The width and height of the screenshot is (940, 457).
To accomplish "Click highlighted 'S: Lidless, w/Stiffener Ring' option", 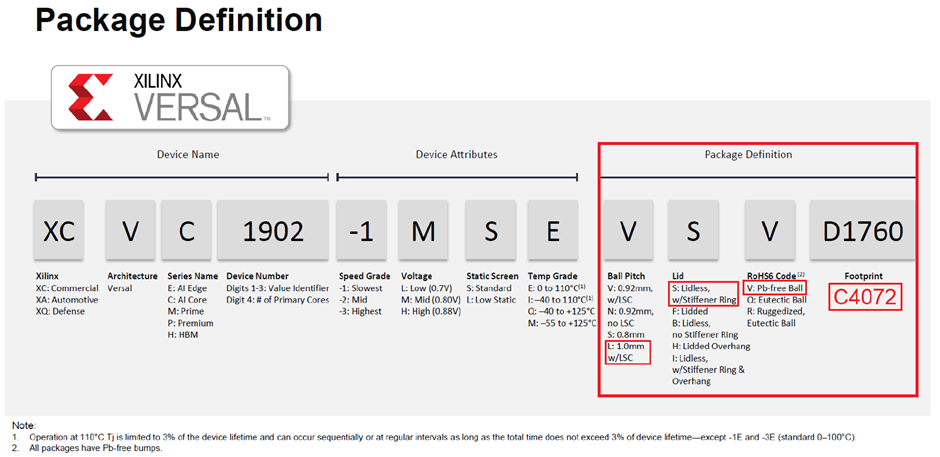I will (x=705, y=292).
